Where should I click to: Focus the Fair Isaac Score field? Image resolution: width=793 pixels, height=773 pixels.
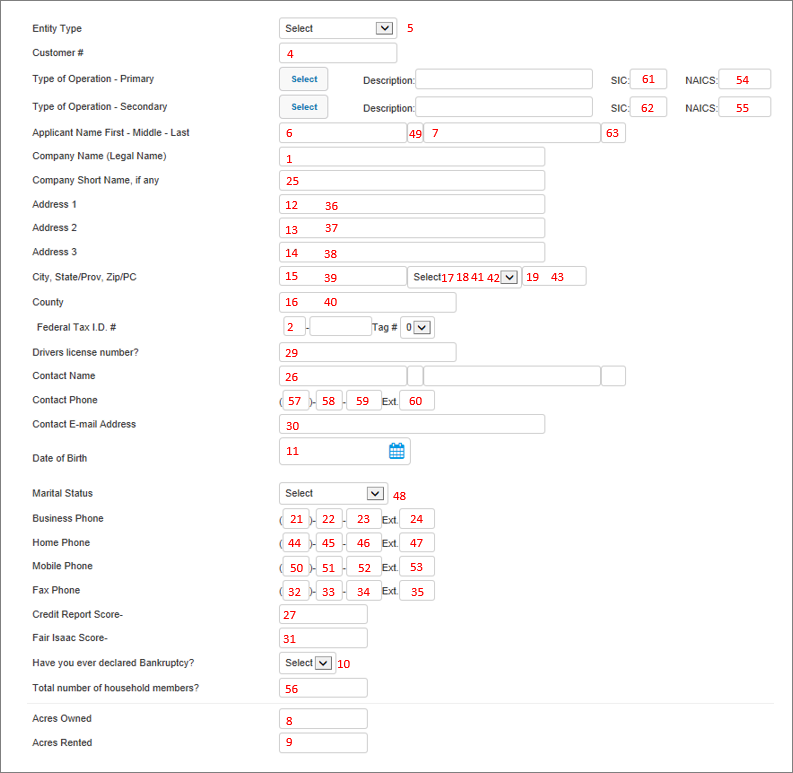(323, 638)
